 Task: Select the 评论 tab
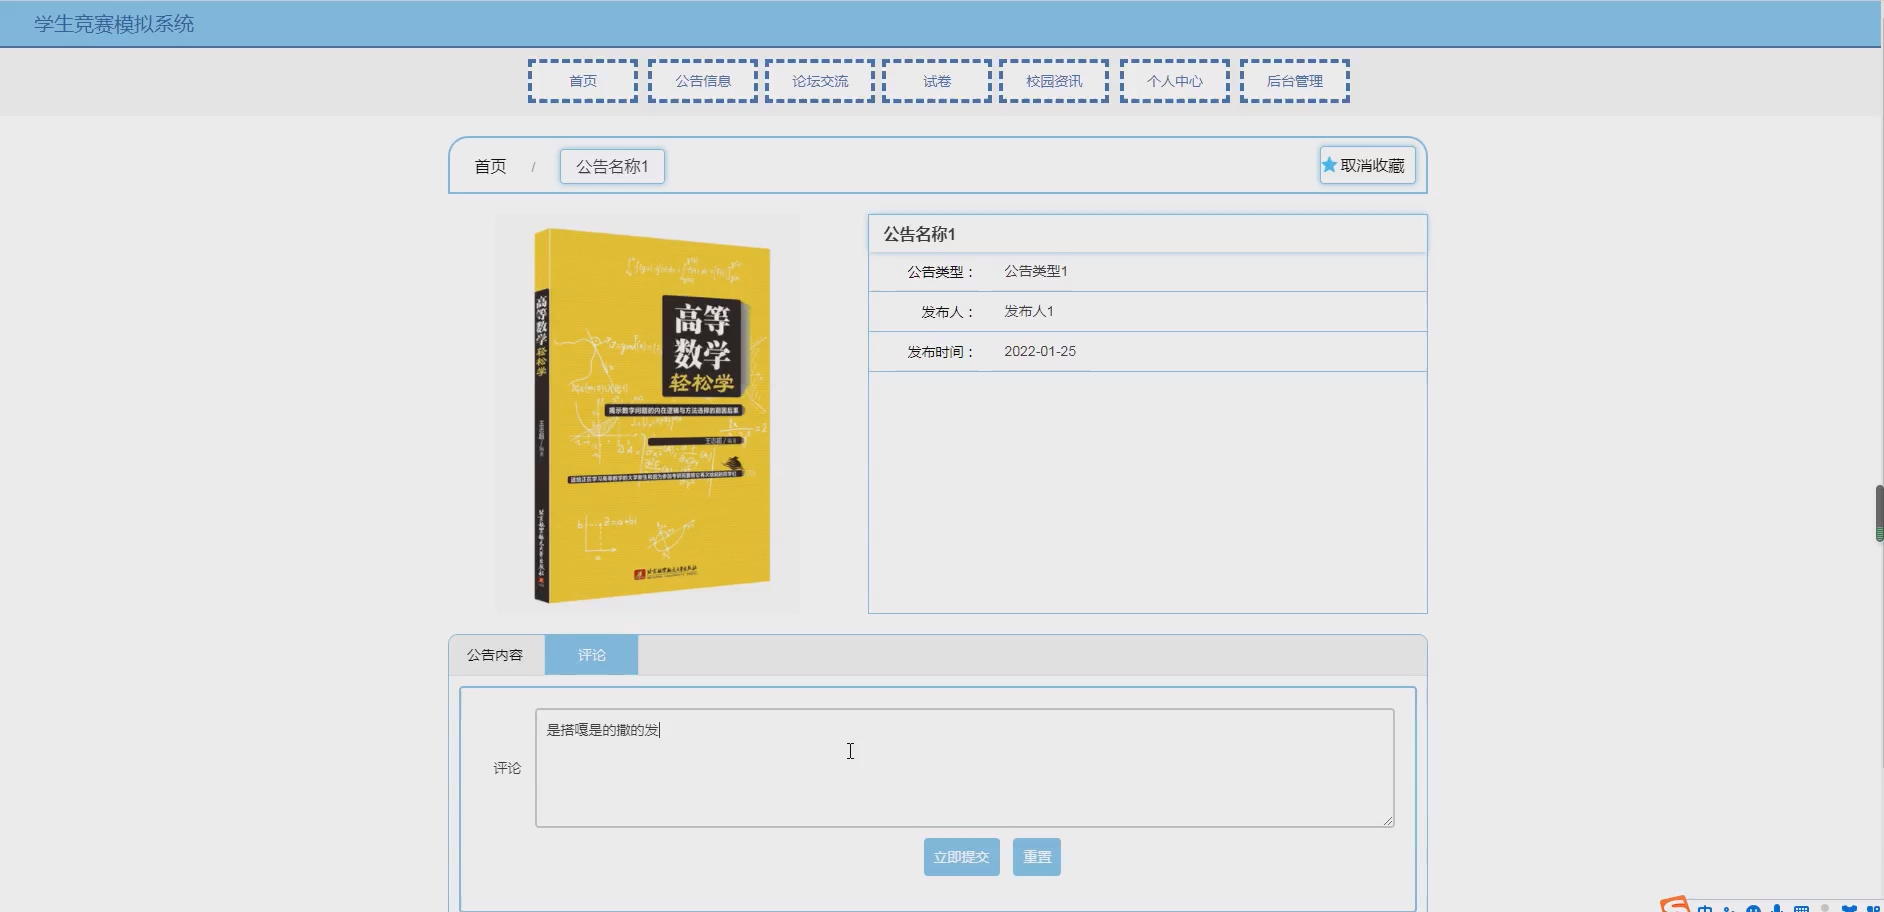click(x=592, y=655)
